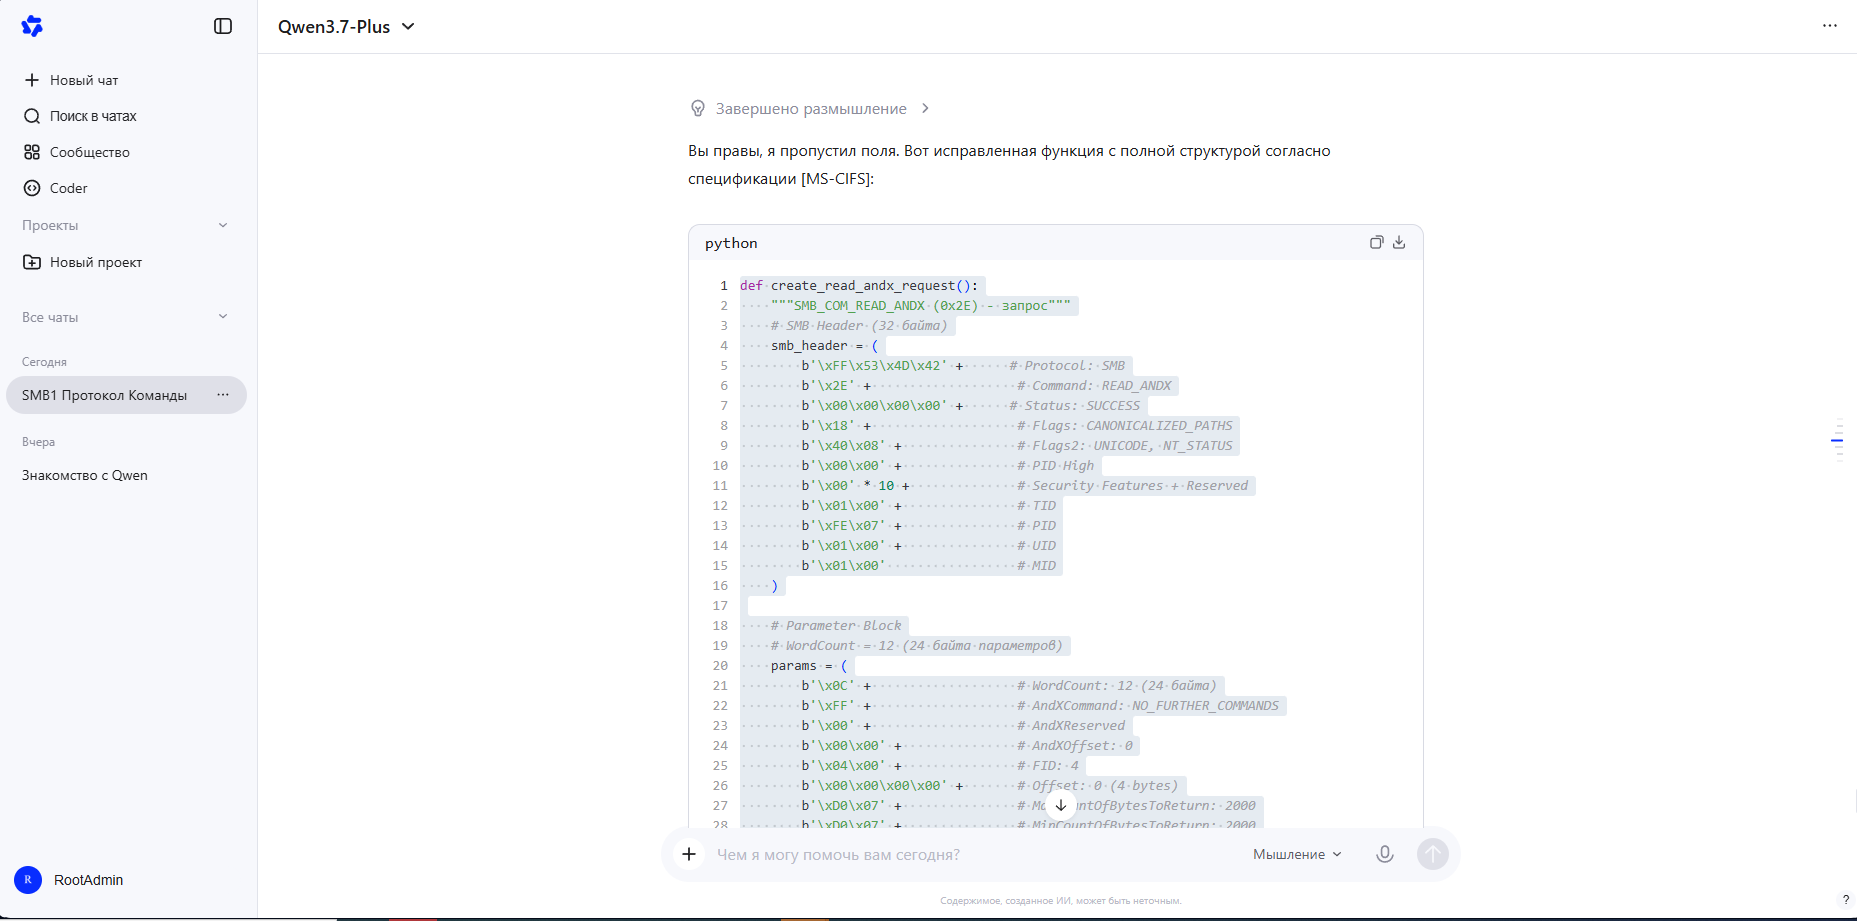
Task: Click the scroll-to-bottom arrow button
Action: (1061, 805)
